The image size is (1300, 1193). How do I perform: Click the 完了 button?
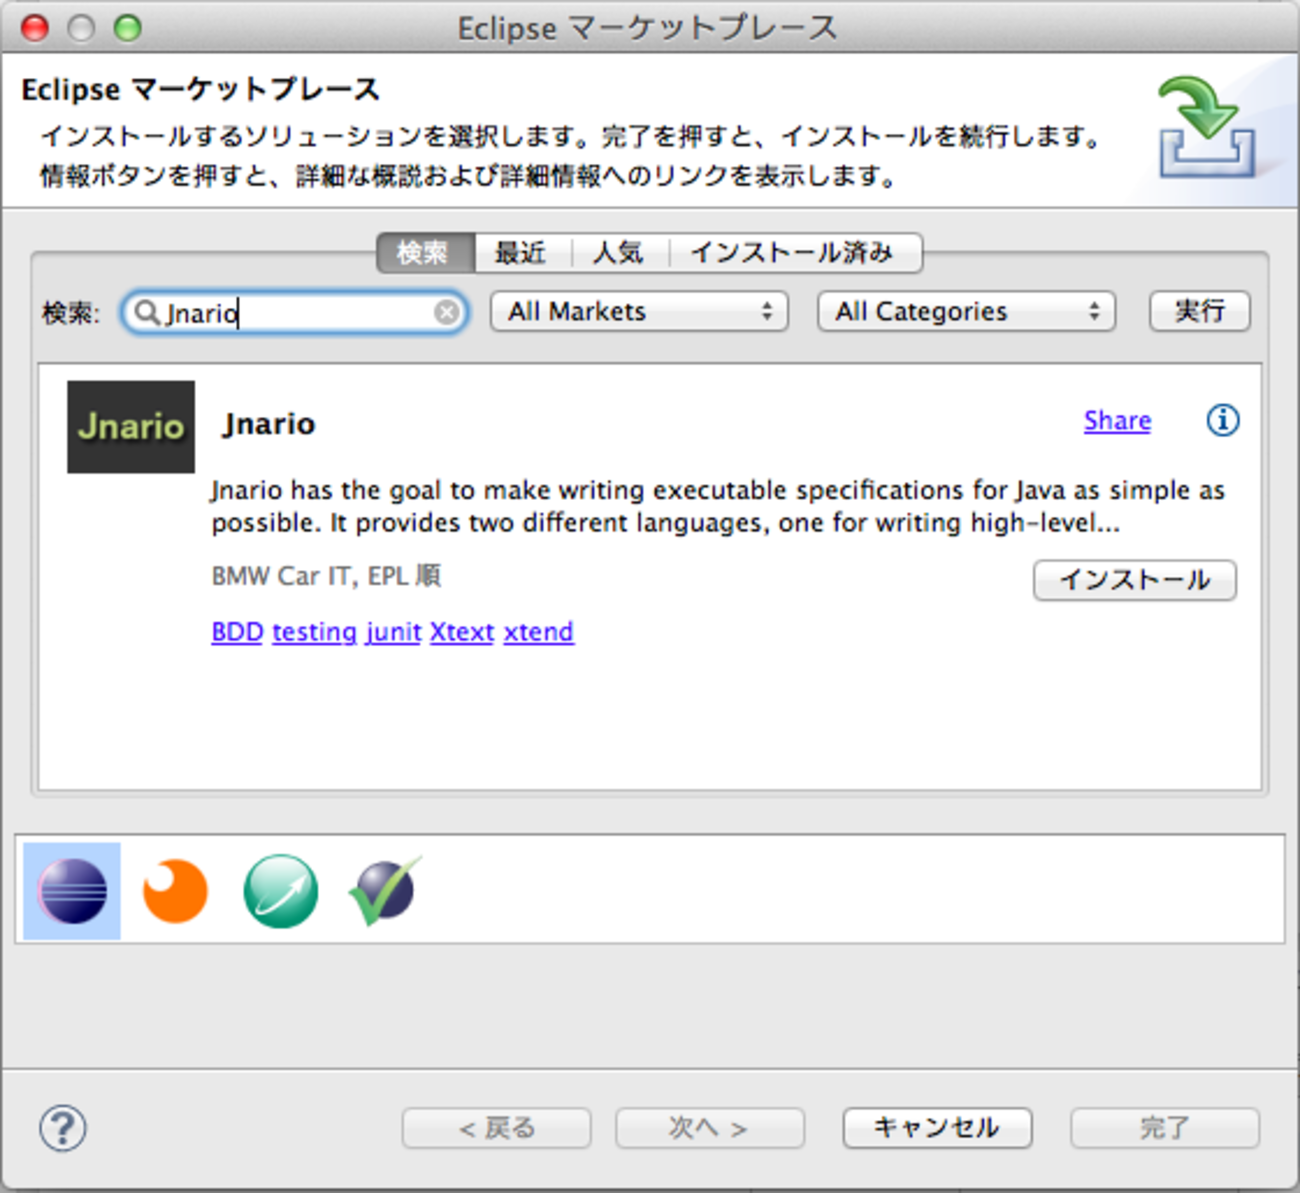pyautogui.click(x=1165, y=1128)
